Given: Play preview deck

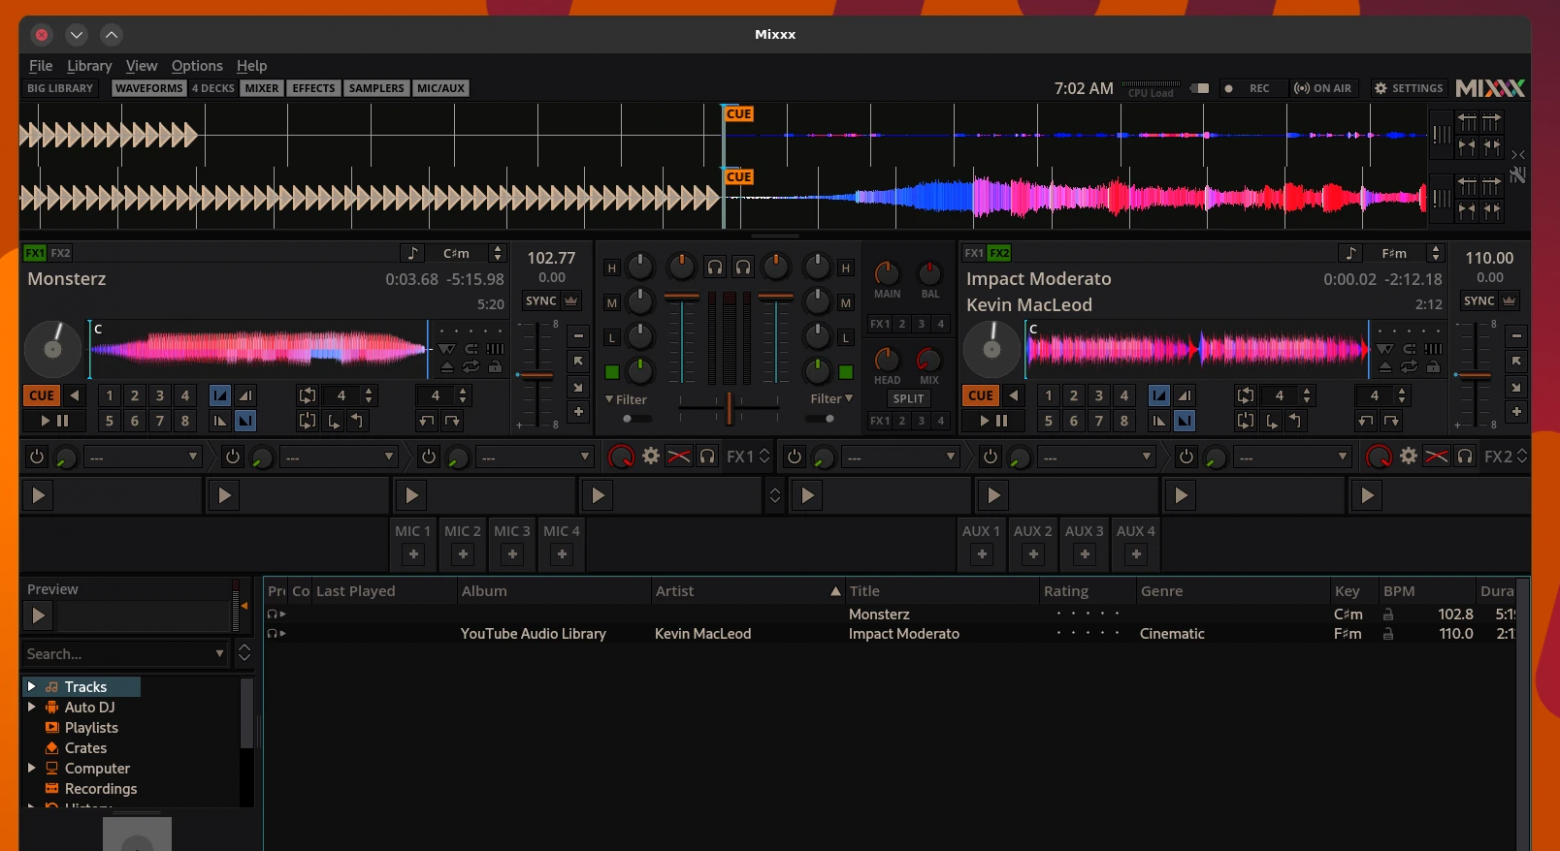Looking at the screenshot, I should [x=38, y=615].
